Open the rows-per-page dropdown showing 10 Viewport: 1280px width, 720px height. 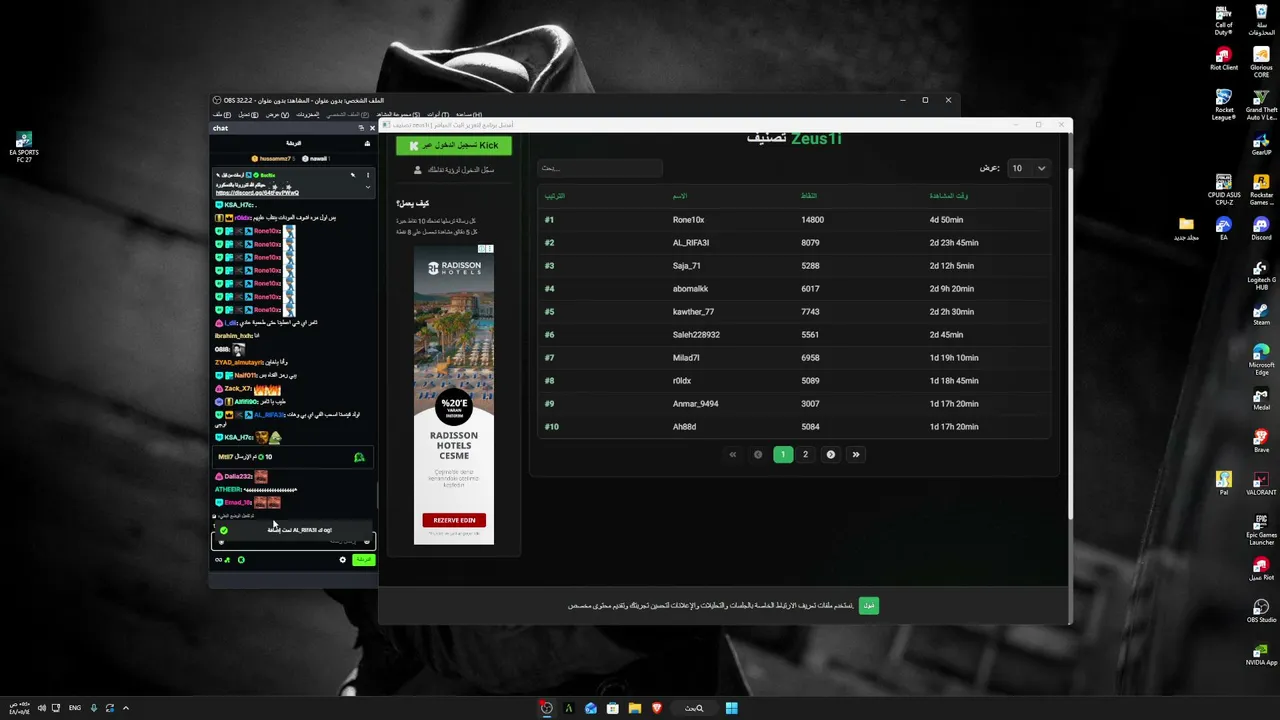coord(1027,168)
